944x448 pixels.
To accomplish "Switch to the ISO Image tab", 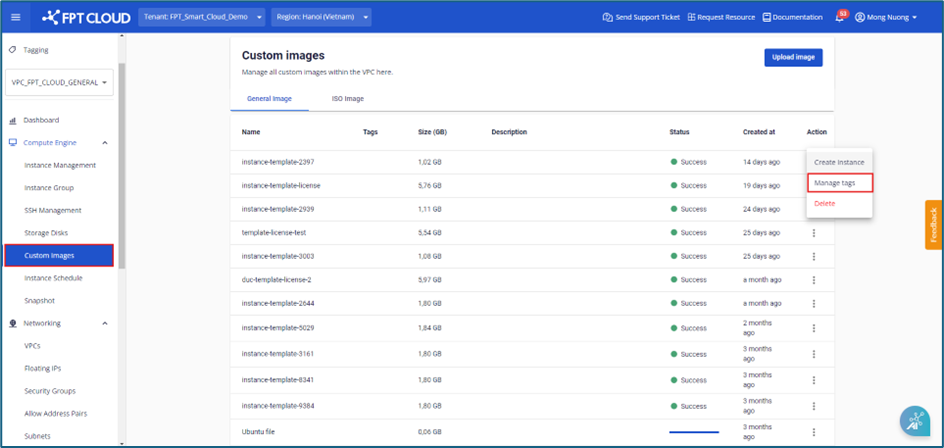I will [x=347, y=99].
